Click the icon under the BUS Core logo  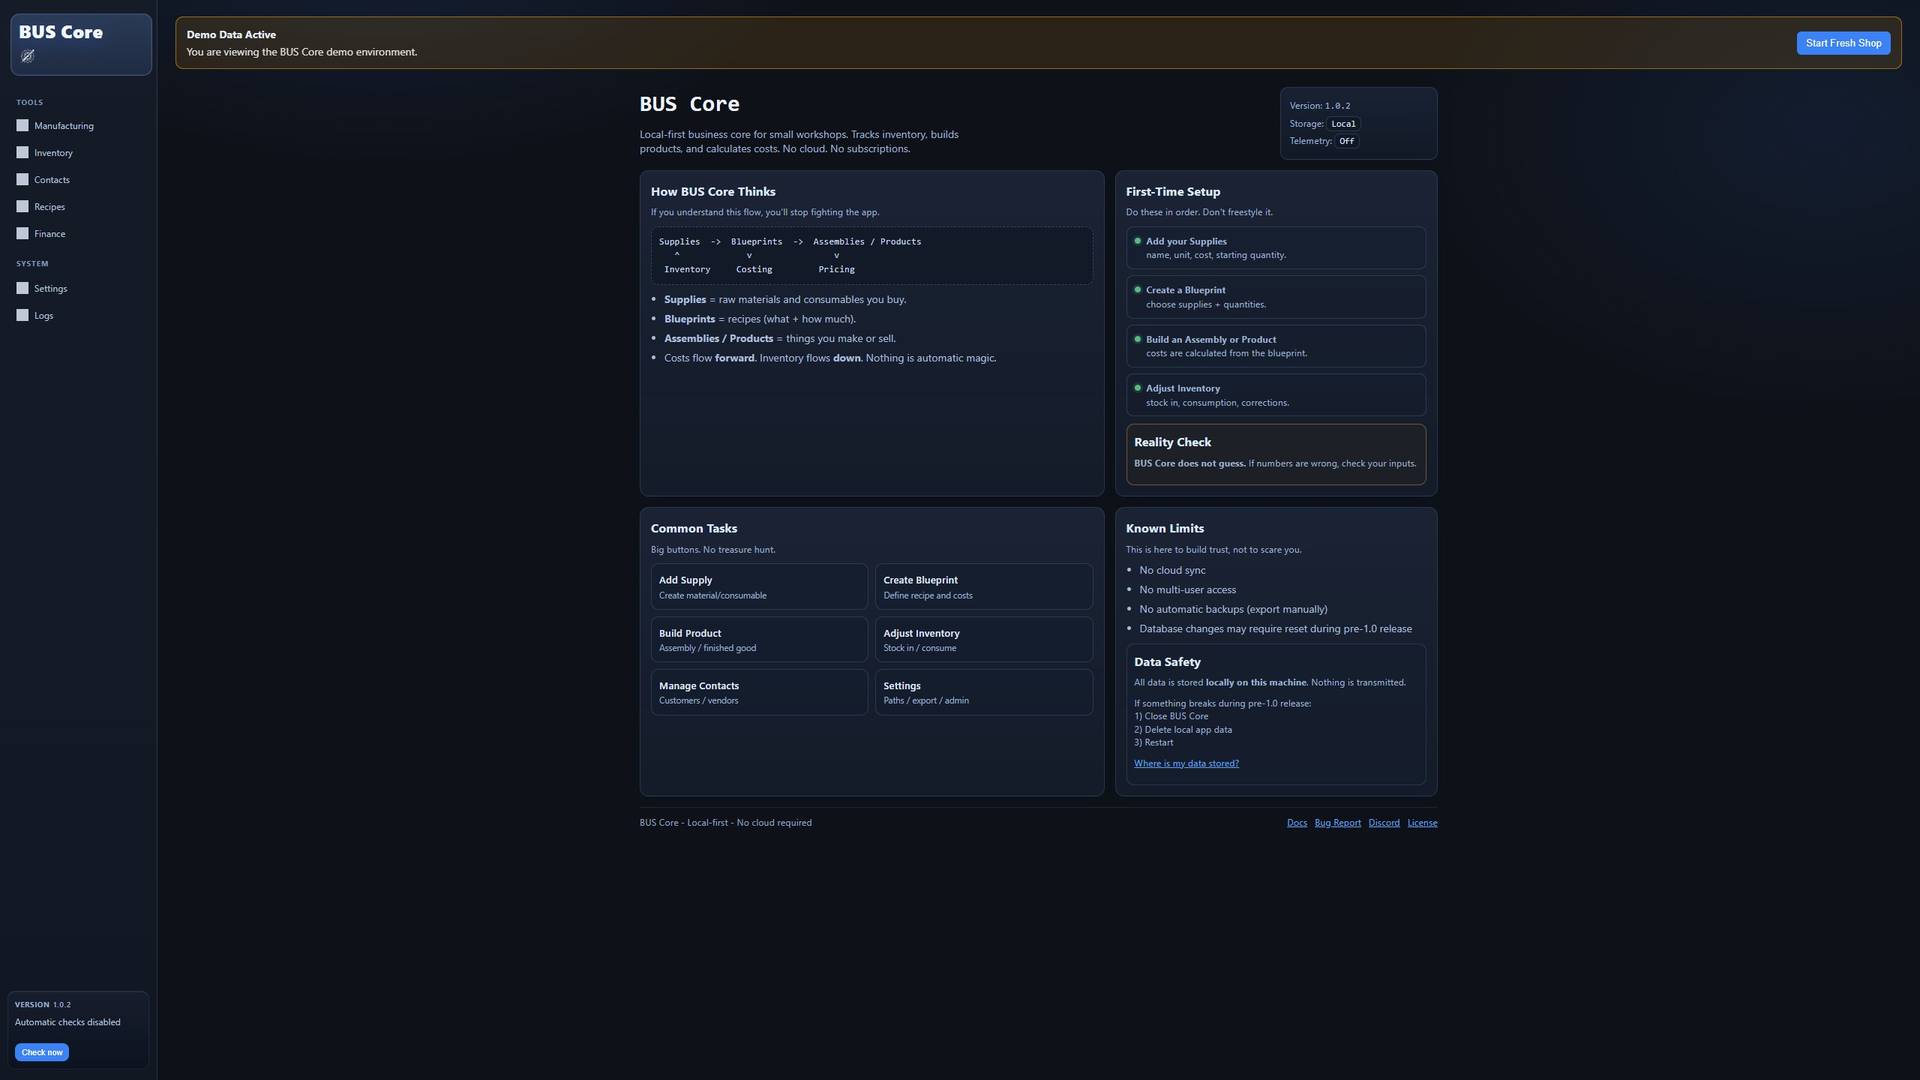tap(28, 56)
